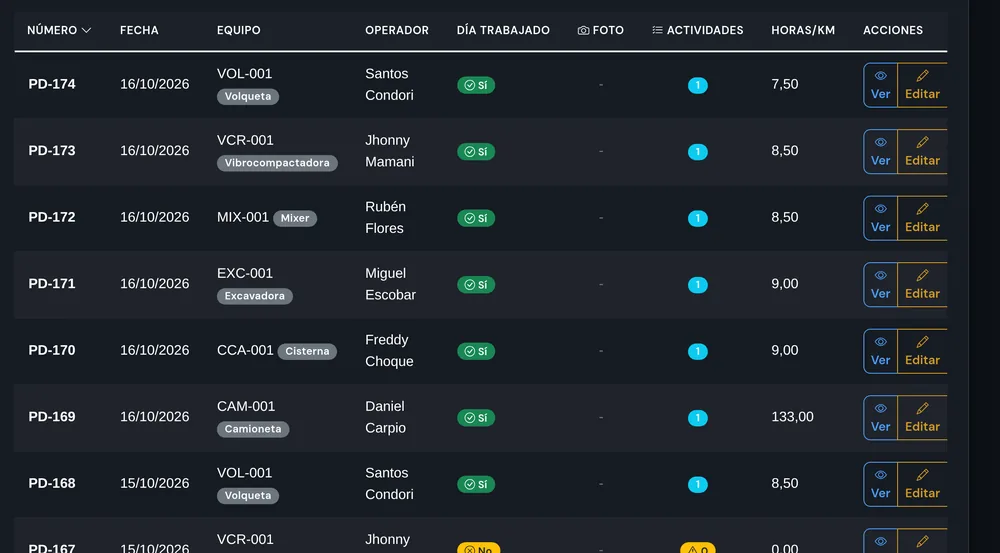The height and width of the screenshot is (553, 1000).
Task: Click operator Rubén Flores
Action: pyautogui.click(x=385, y=218)
